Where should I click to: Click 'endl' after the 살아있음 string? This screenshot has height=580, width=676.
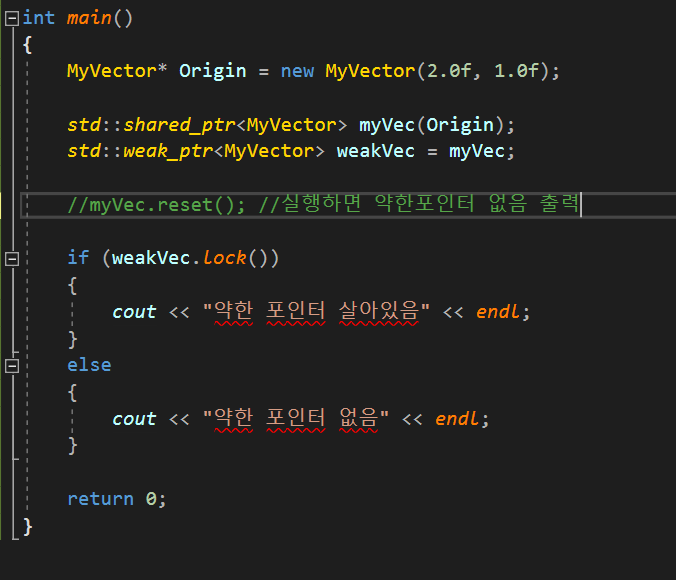(x=498, y=312)
